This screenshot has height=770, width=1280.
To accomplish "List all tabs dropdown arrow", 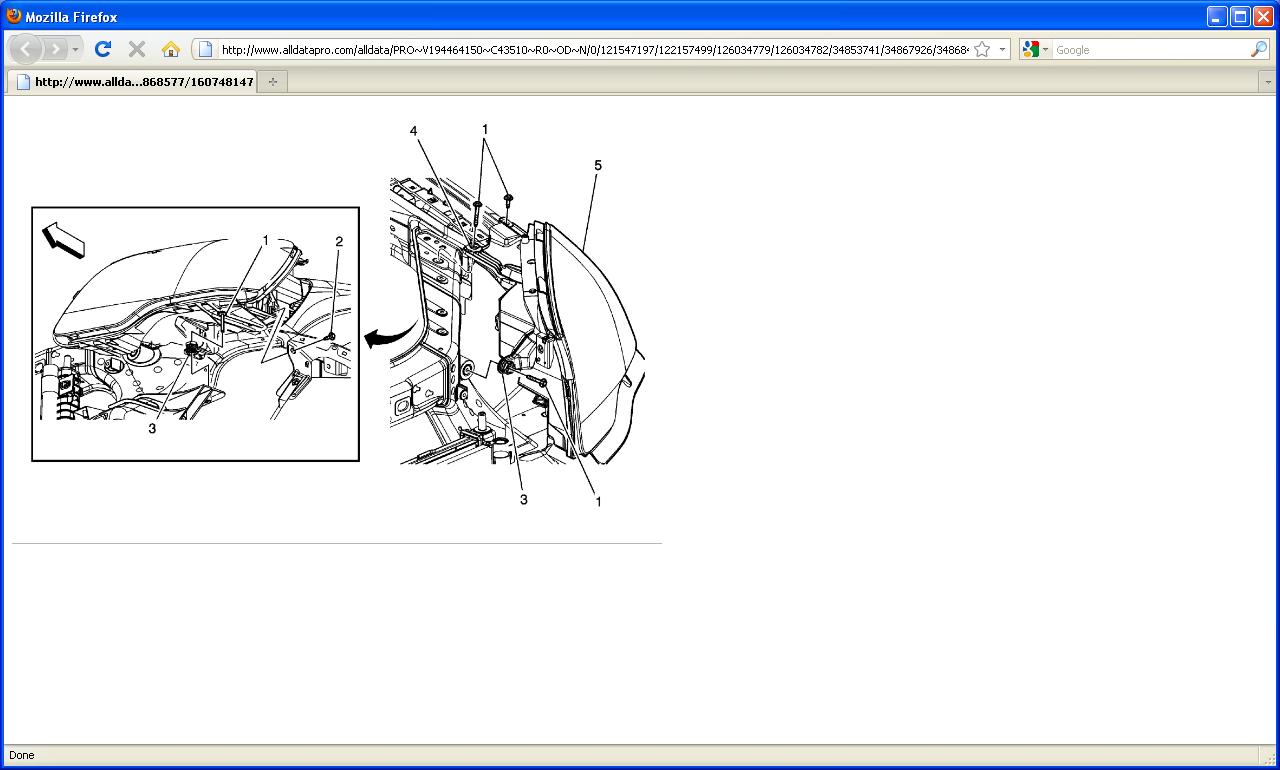I will point(1267,82).
